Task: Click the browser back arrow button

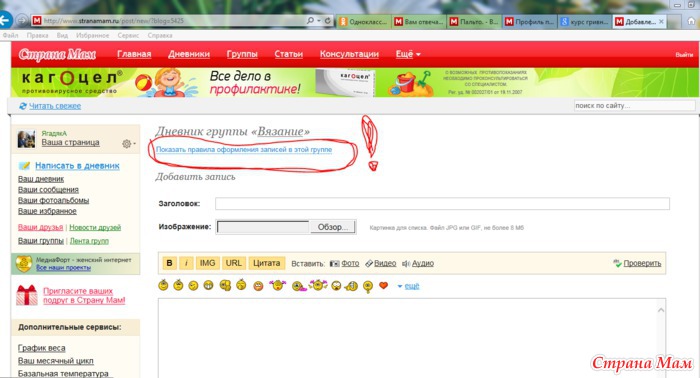Action: click(5, 20)
